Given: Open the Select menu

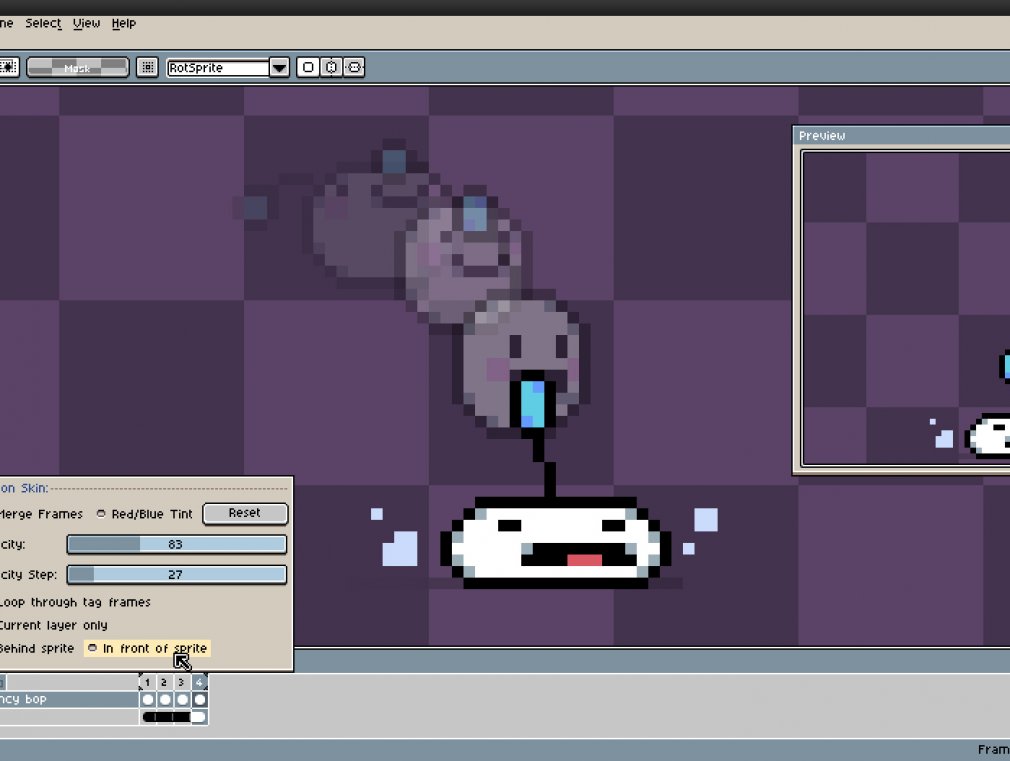Looking at the screenshot, I should pyautogui.click(x=43, y=23).
